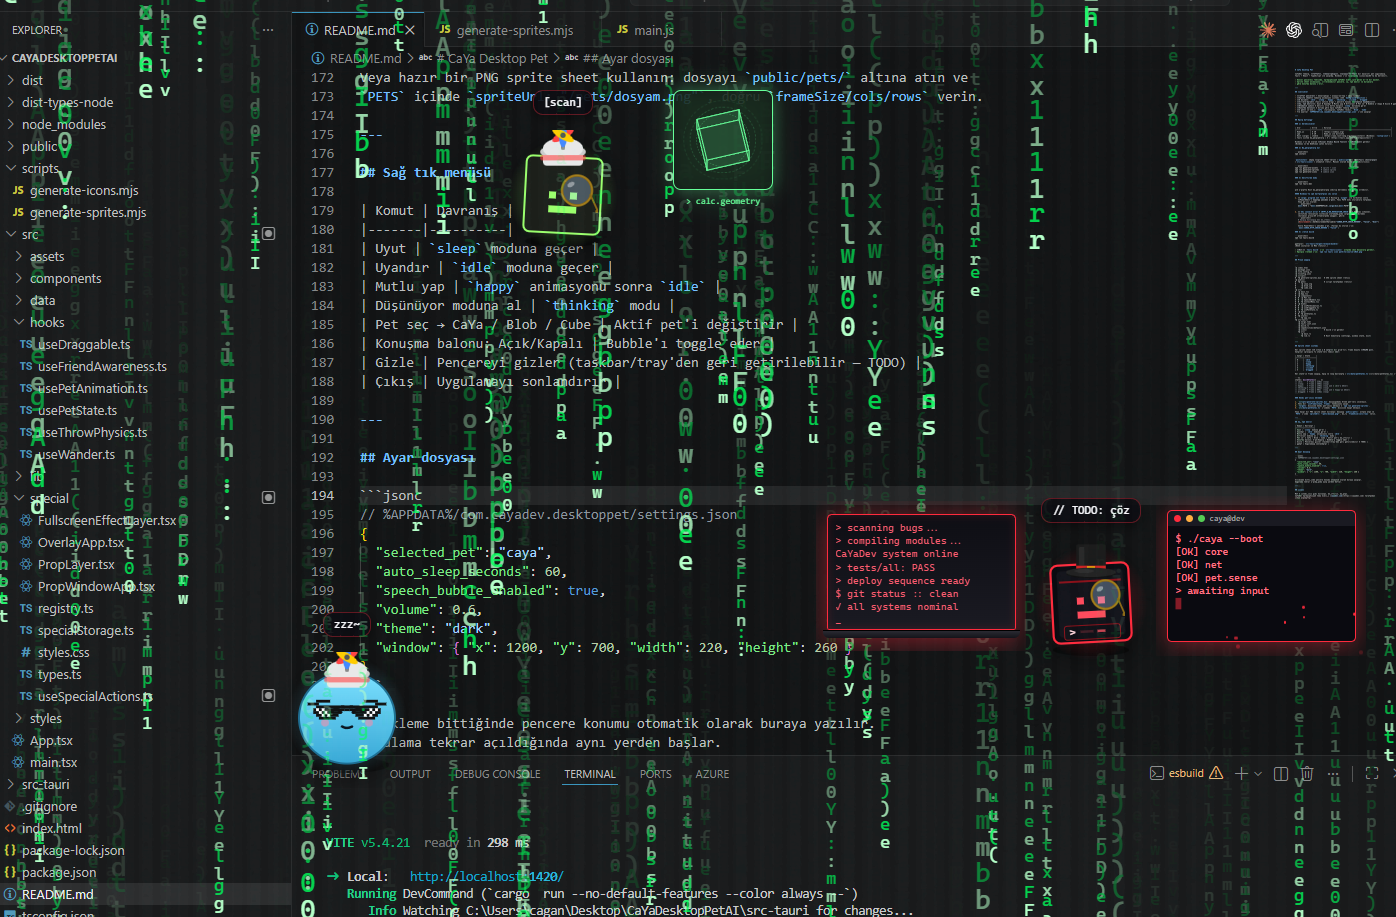The width and height of the screenshot is (1396, 917).
Task: Select README.md in the explorer tree
Action: coord(57,894)
